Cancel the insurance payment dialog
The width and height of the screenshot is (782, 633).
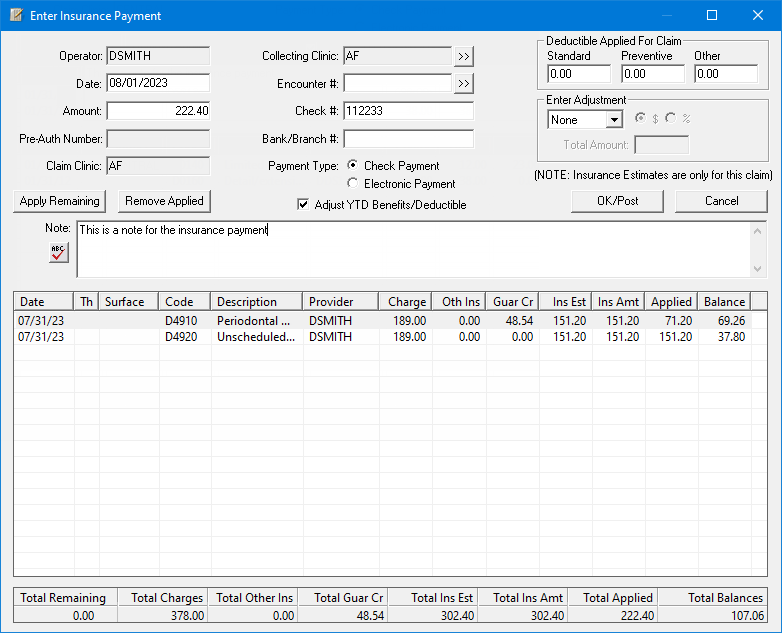pos(721,201)
